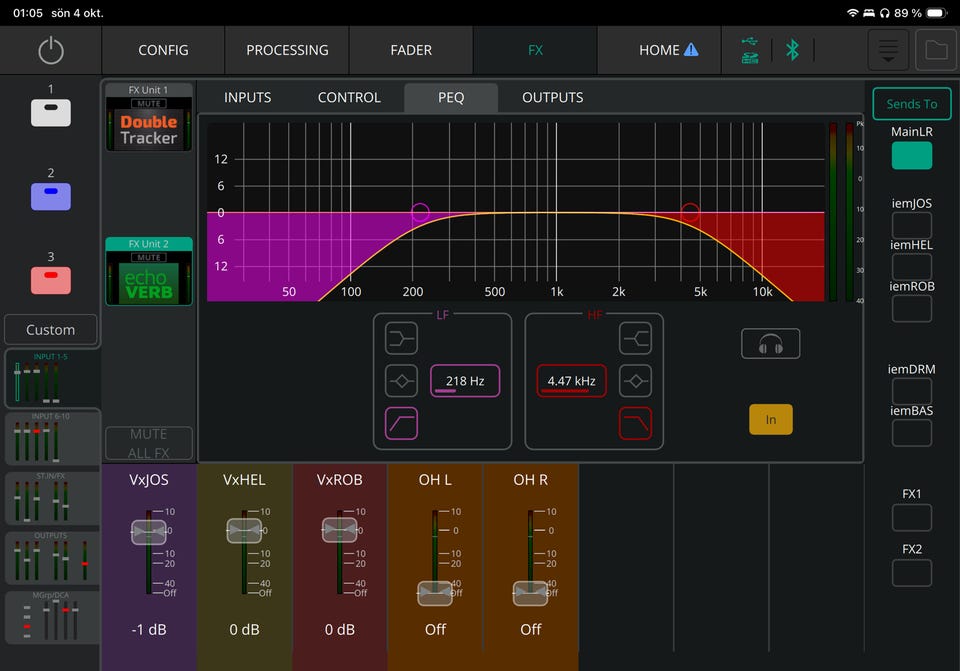
Task: Tap the headphones listen button
Action: [x=770, y=343]
